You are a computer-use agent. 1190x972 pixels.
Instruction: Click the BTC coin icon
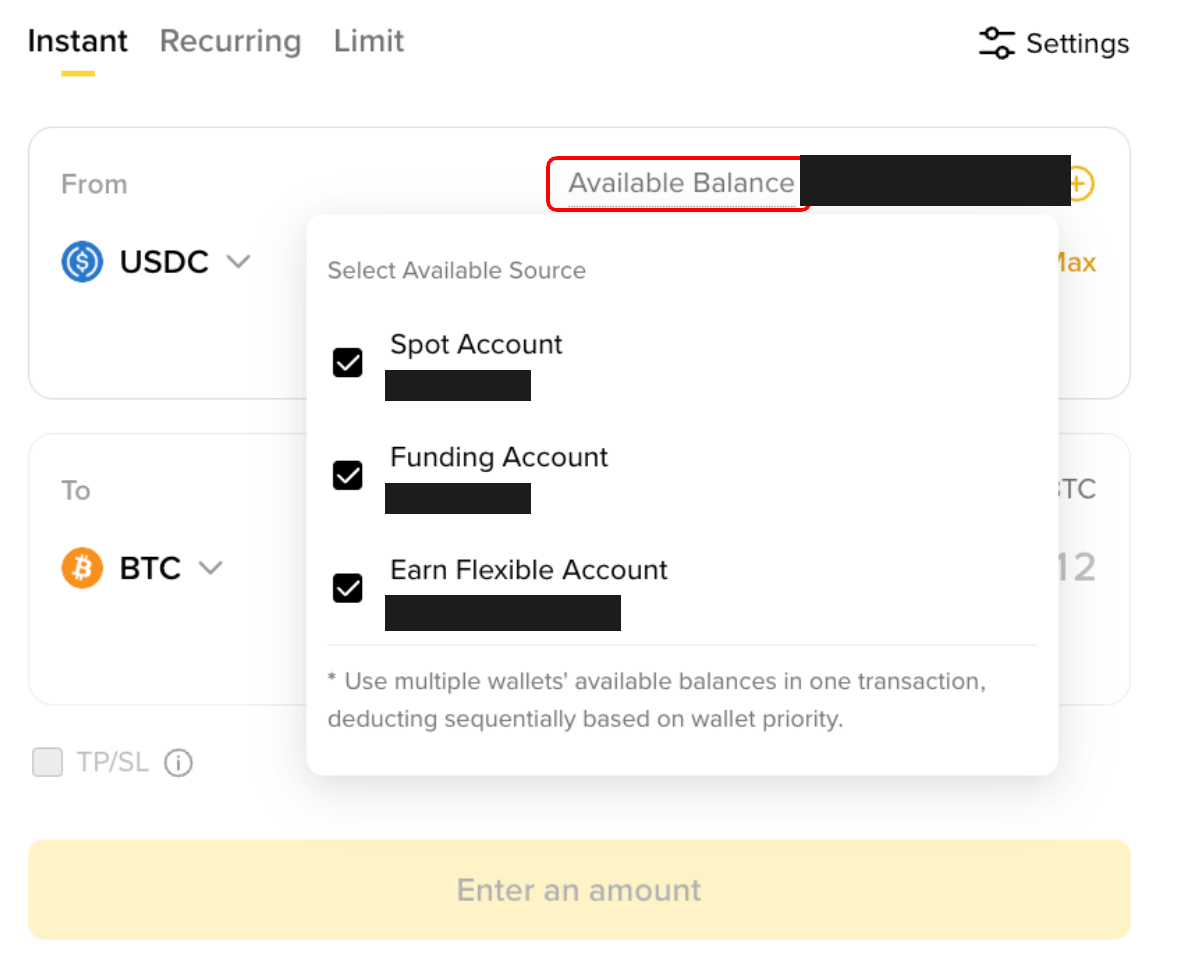pos(82,568)
